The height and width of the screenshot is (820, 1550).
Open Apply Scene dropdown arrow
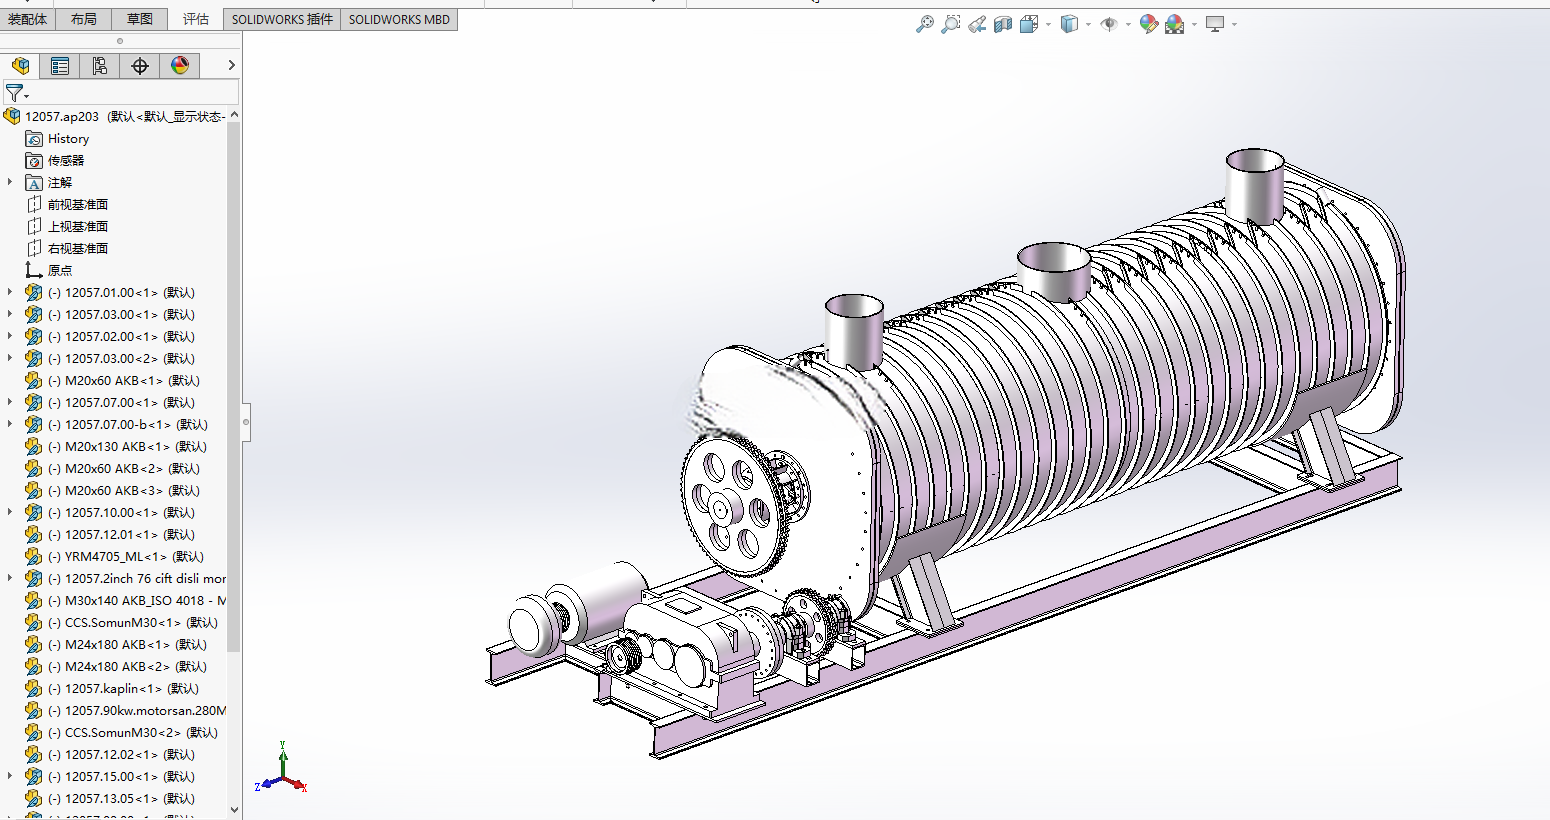coord(1194,25)
